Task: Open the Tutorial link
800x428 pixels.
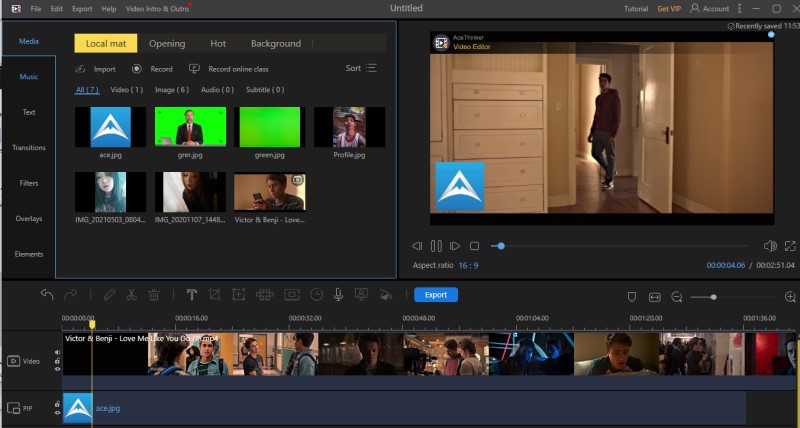Action: point(636,9)
